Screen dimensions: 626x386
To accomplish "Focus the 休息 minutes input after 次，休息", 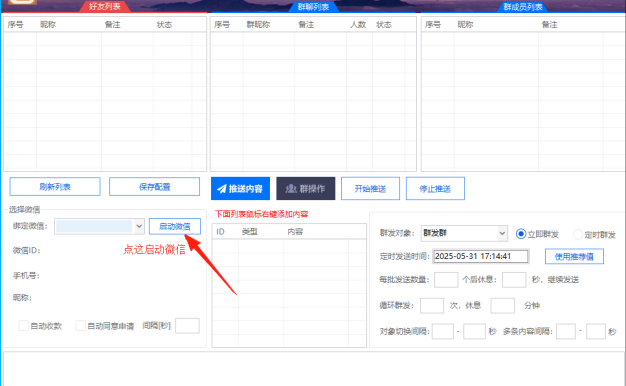I will coord(503,306).
